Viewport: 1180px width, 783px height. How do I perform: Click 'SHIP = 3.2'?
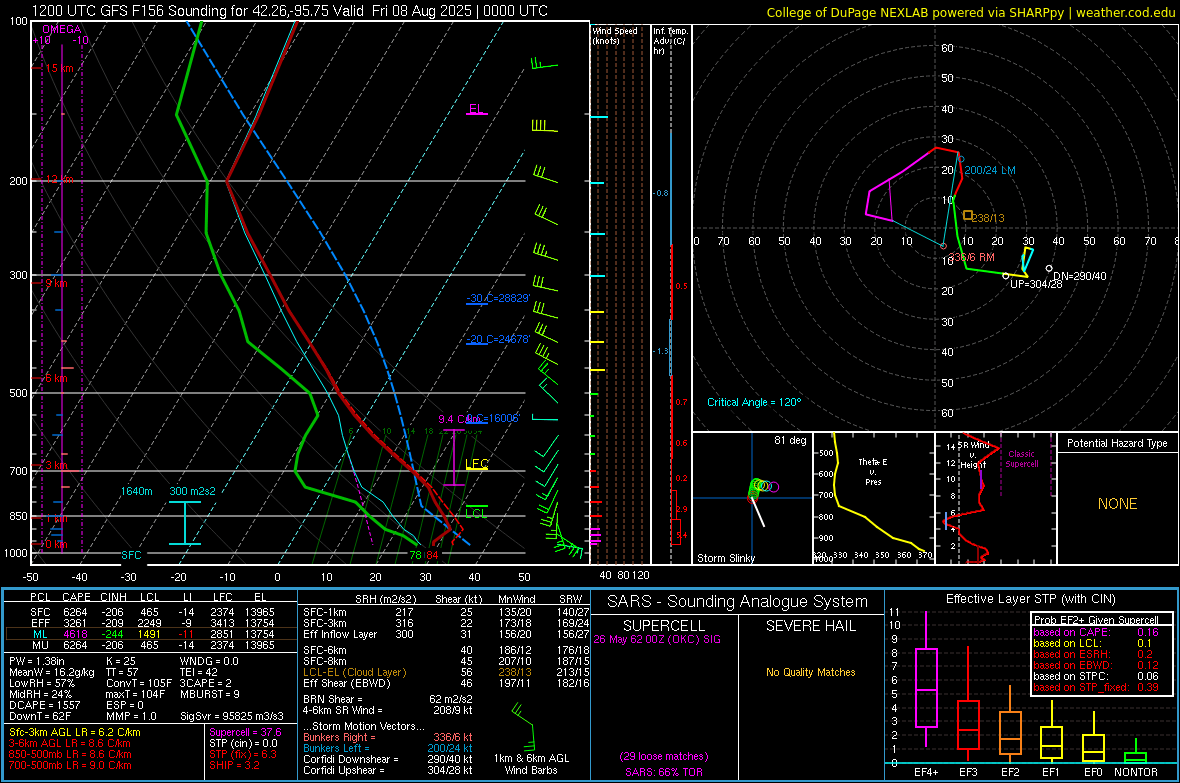tap(234, 765)
